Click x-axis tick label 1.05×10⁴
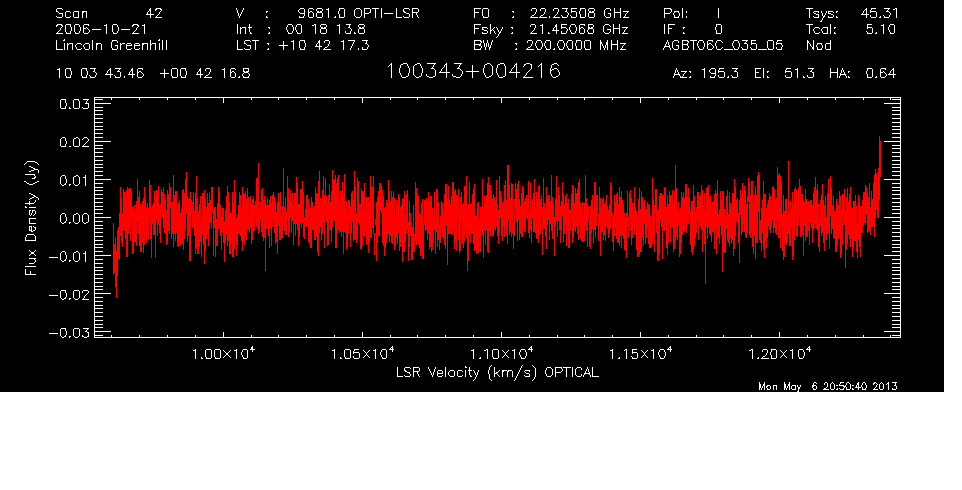This screenshot has width=962, height=490. (363, 353)
